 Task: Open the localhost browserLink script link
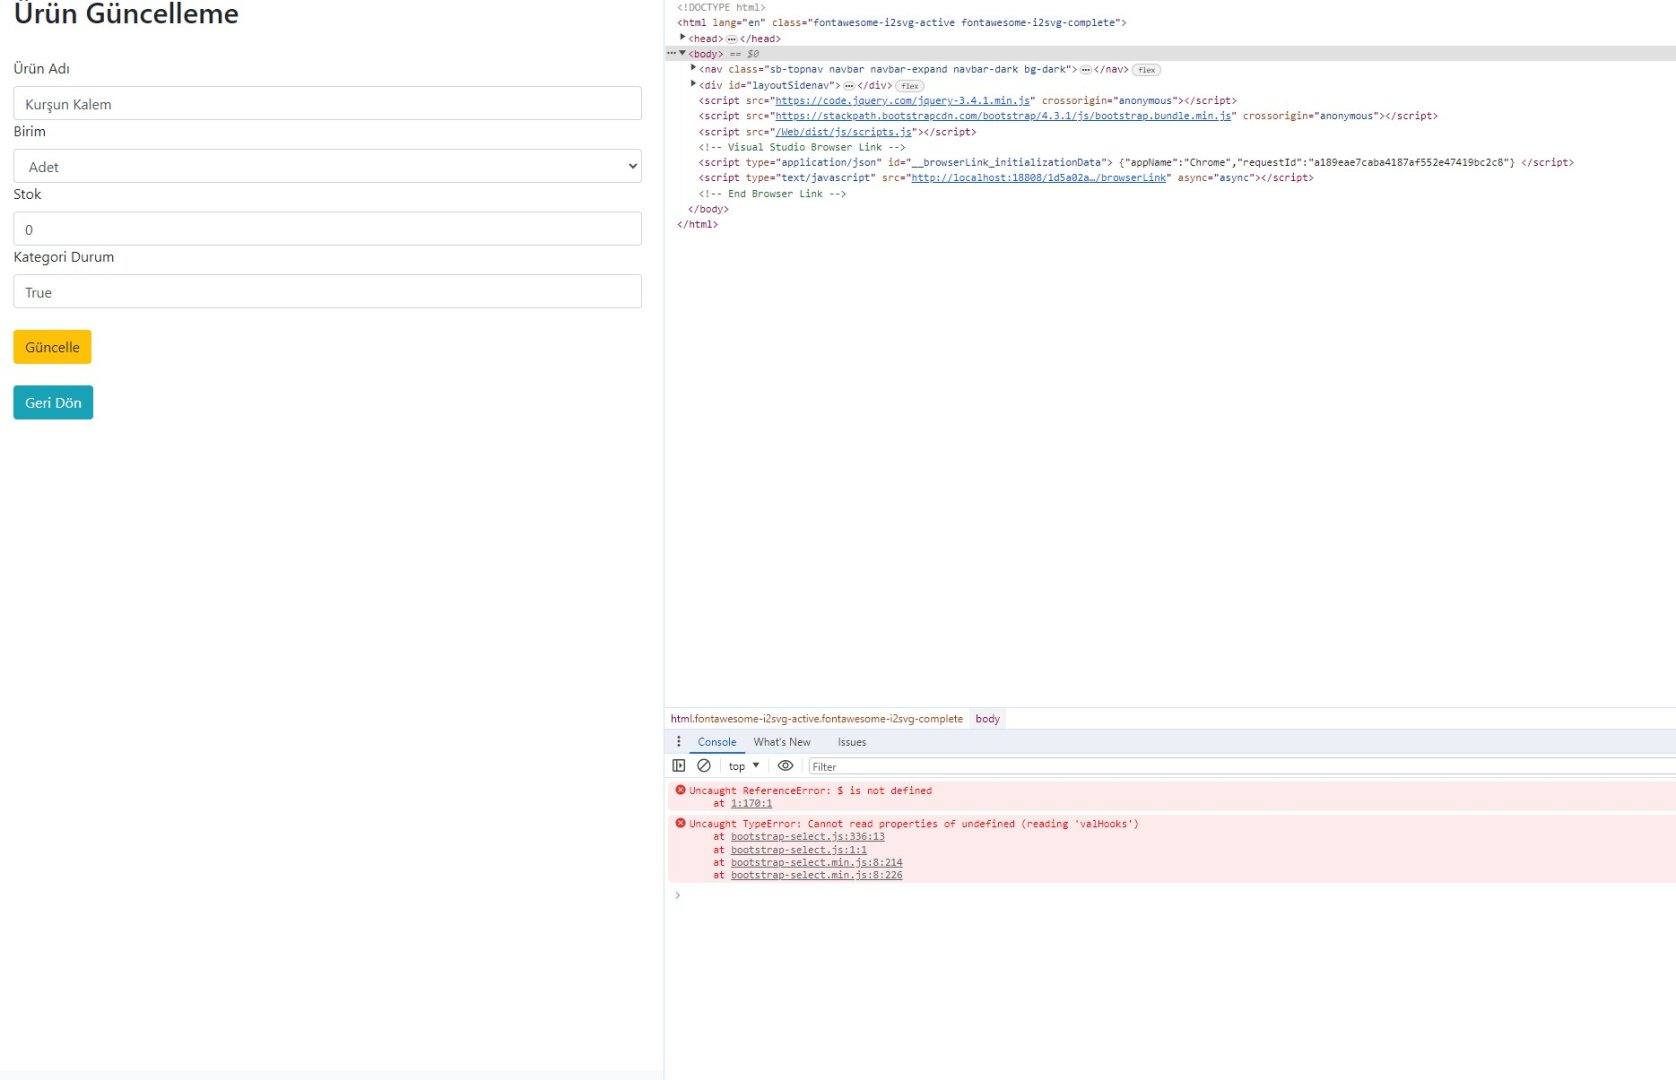(1039, 178)
